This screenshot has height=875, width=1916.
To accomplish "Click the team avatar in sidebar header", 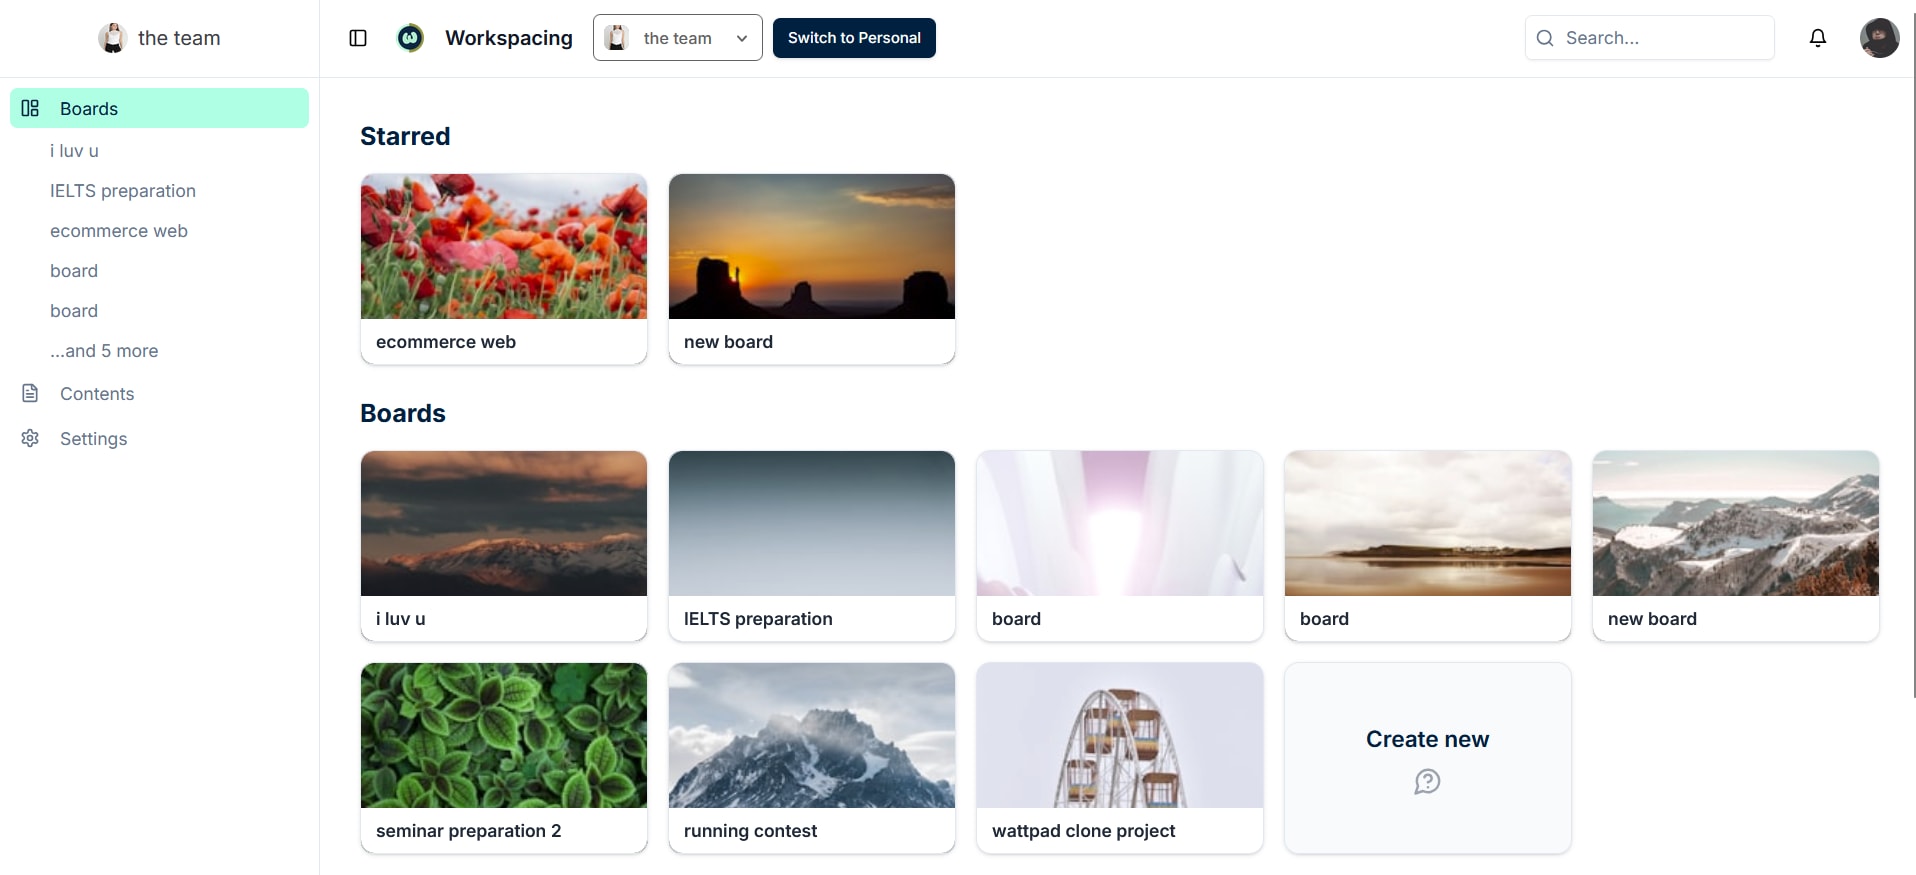I will (112, 38).
